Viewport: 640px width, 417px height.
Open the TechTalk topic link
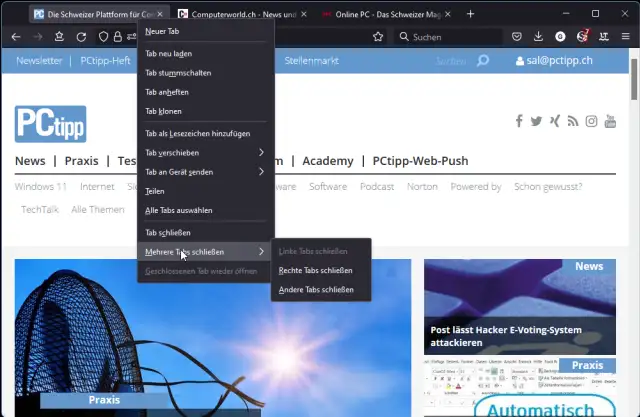[x=40, y=210]
